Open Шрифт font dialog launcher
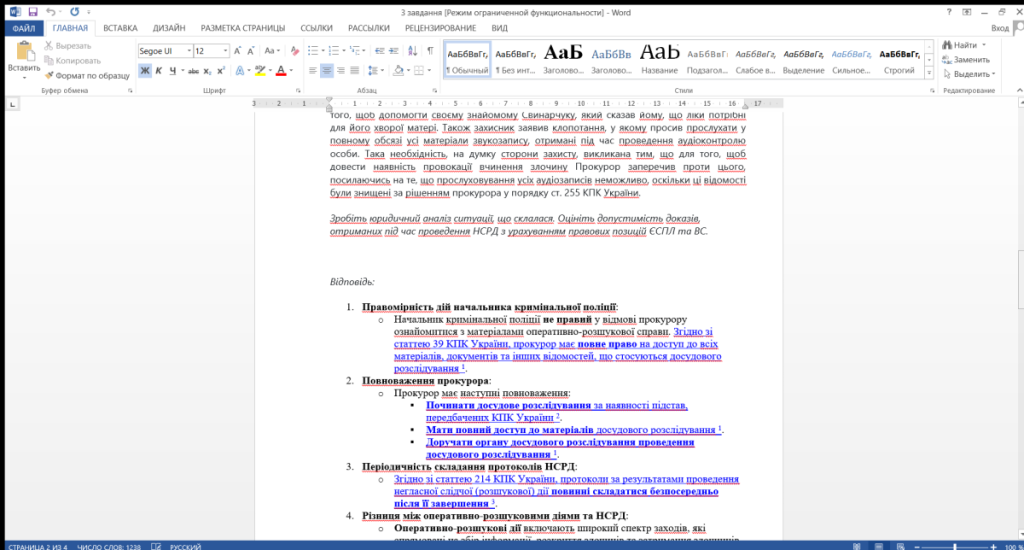The width and height of the screenshot is (1024, 550). (298, 91)
